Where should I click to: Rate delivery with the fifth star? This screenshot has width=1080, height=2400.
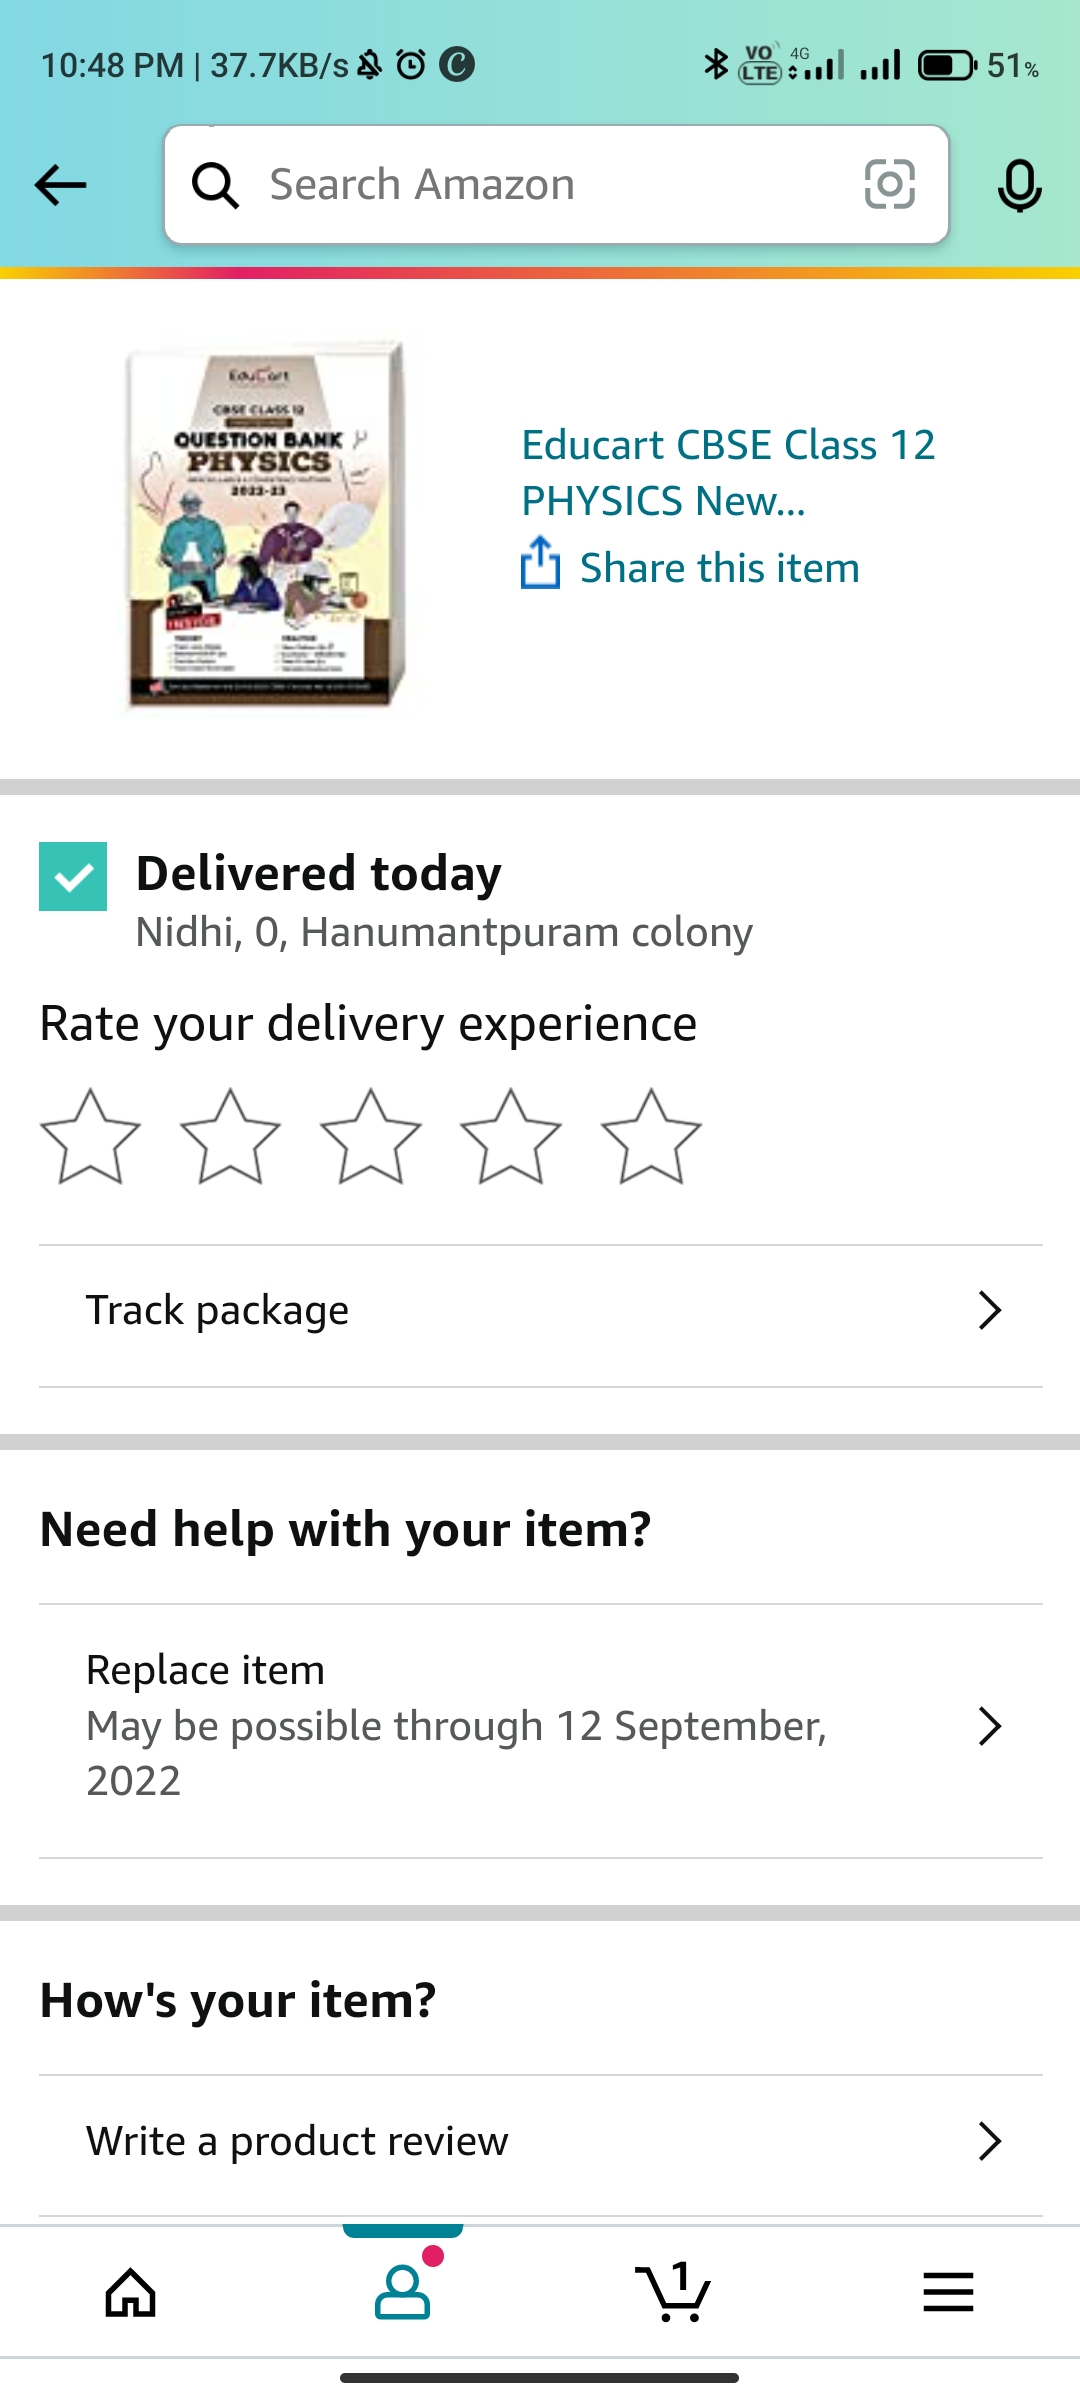click(x=651, y=1137)
